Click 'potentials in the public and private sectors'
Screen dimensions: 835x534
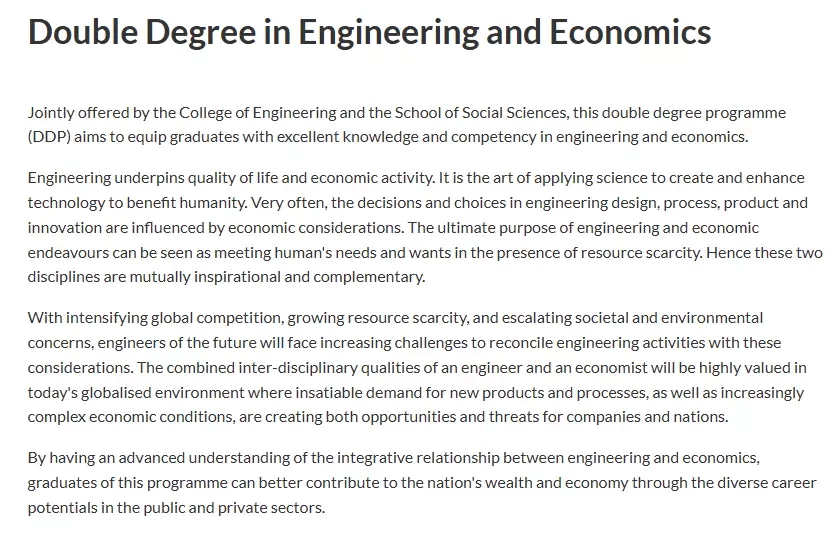pyautogui.click(x=176, y=508)
